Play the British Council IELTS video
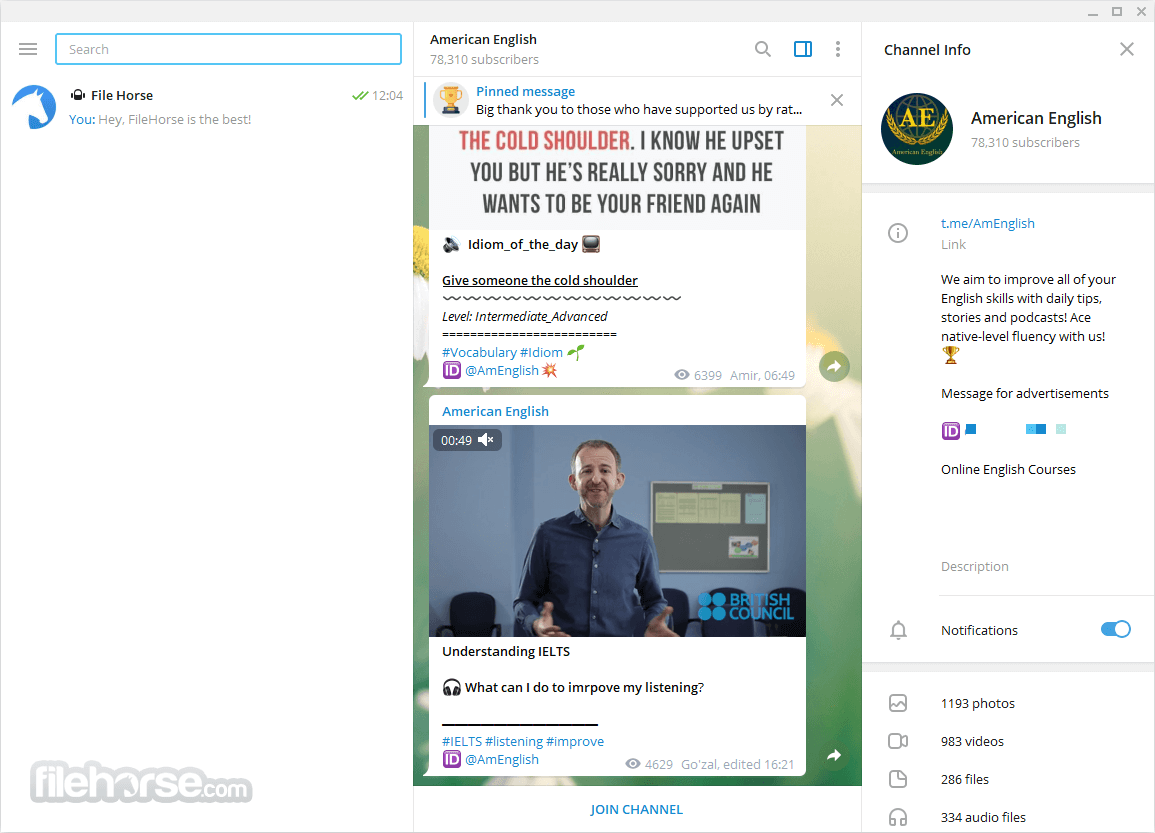1155x833 pixels. point(617,530)
